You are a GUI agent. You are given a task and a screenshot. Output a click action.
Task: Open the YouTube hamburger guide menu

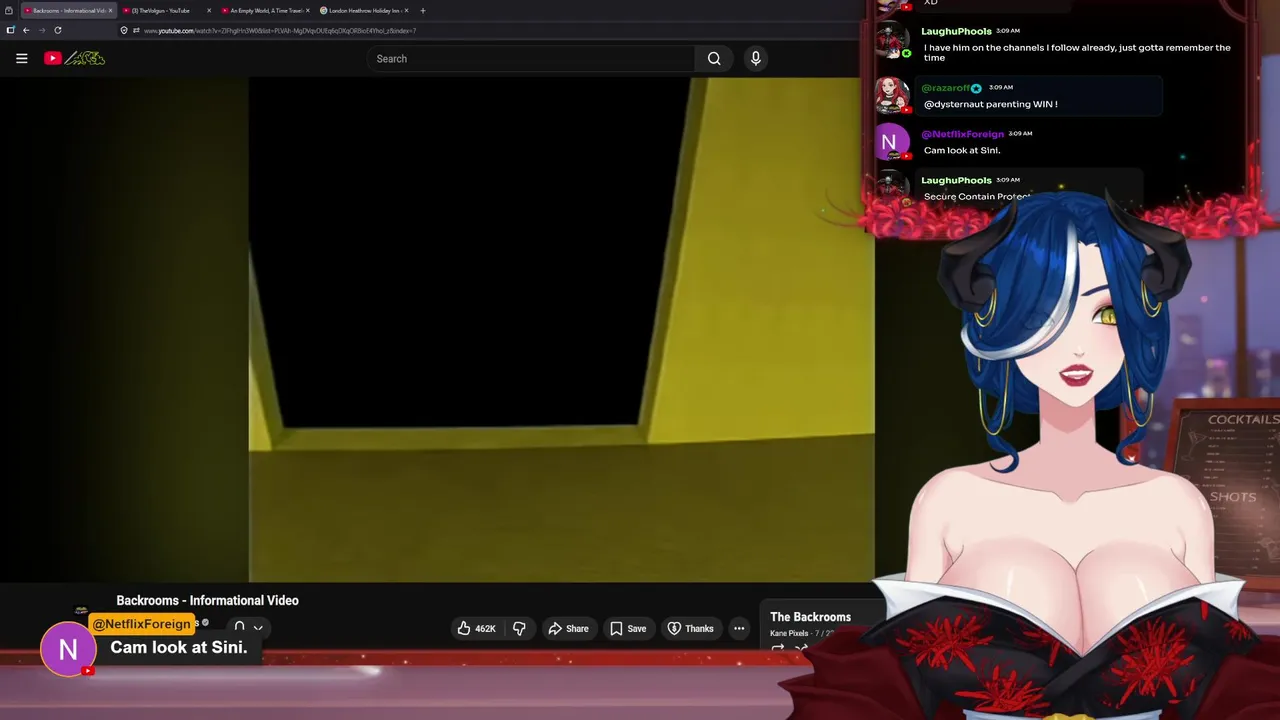click(21, 58)
